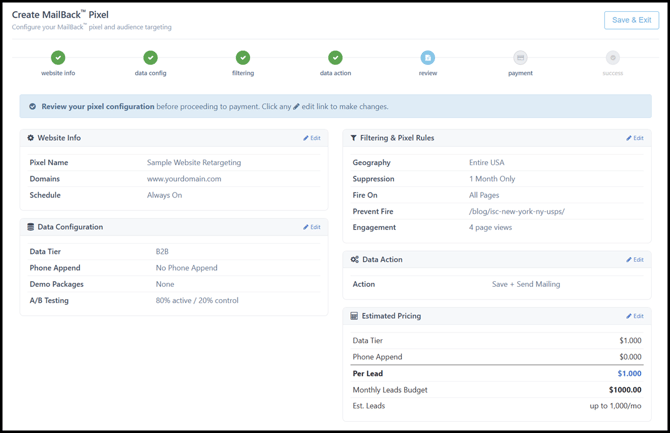Screen dimensions: 670x433
Task: Click the B2B data tier value
Action: [162, 251]
